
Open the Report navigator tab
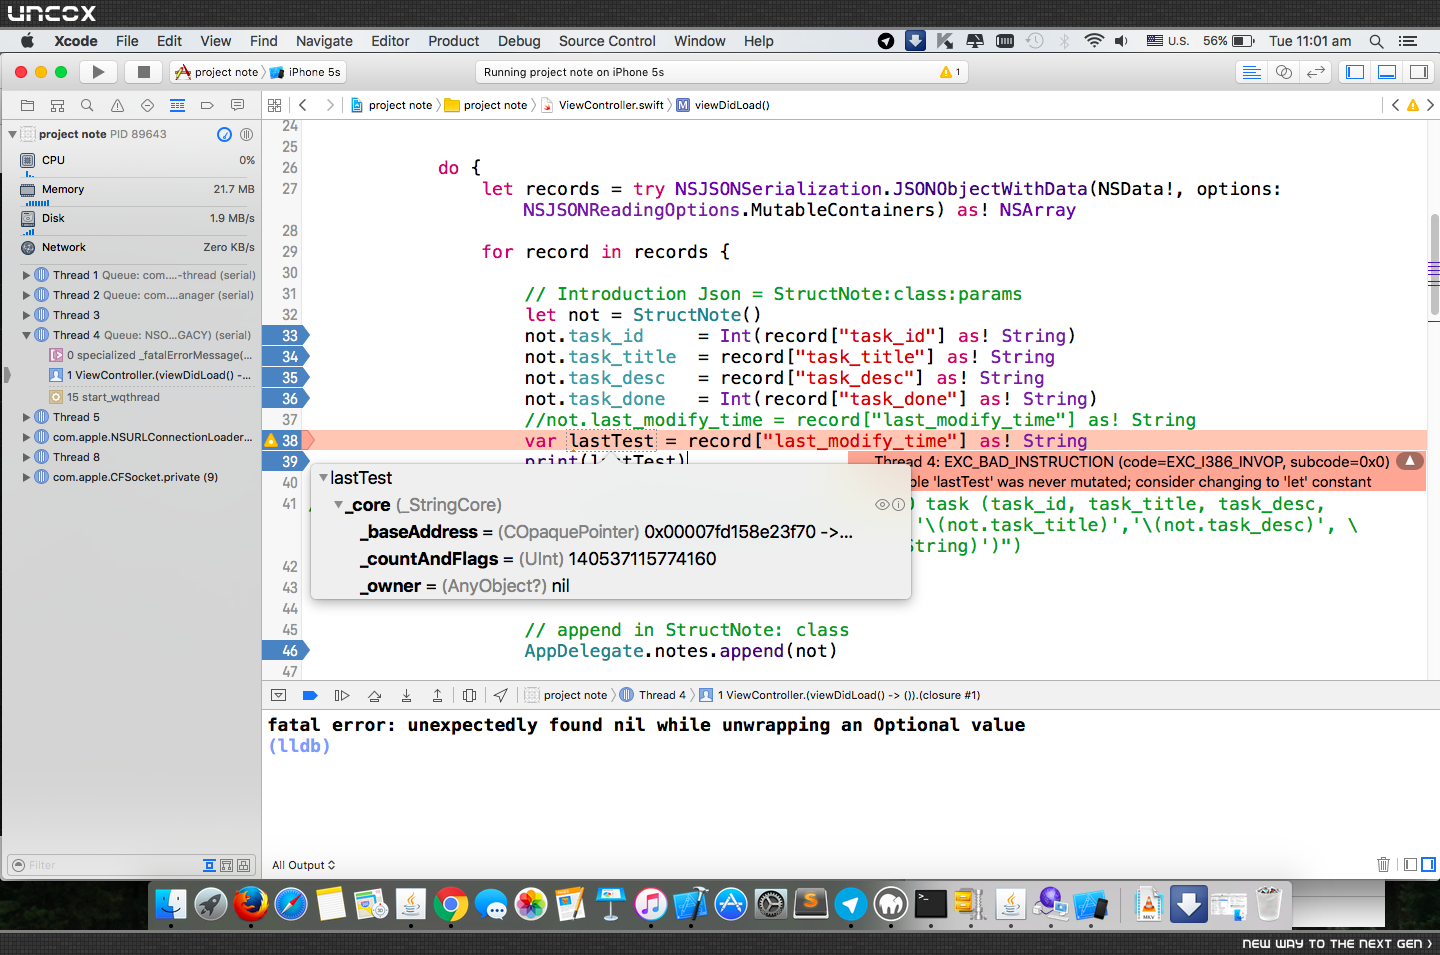click(237, 105)
